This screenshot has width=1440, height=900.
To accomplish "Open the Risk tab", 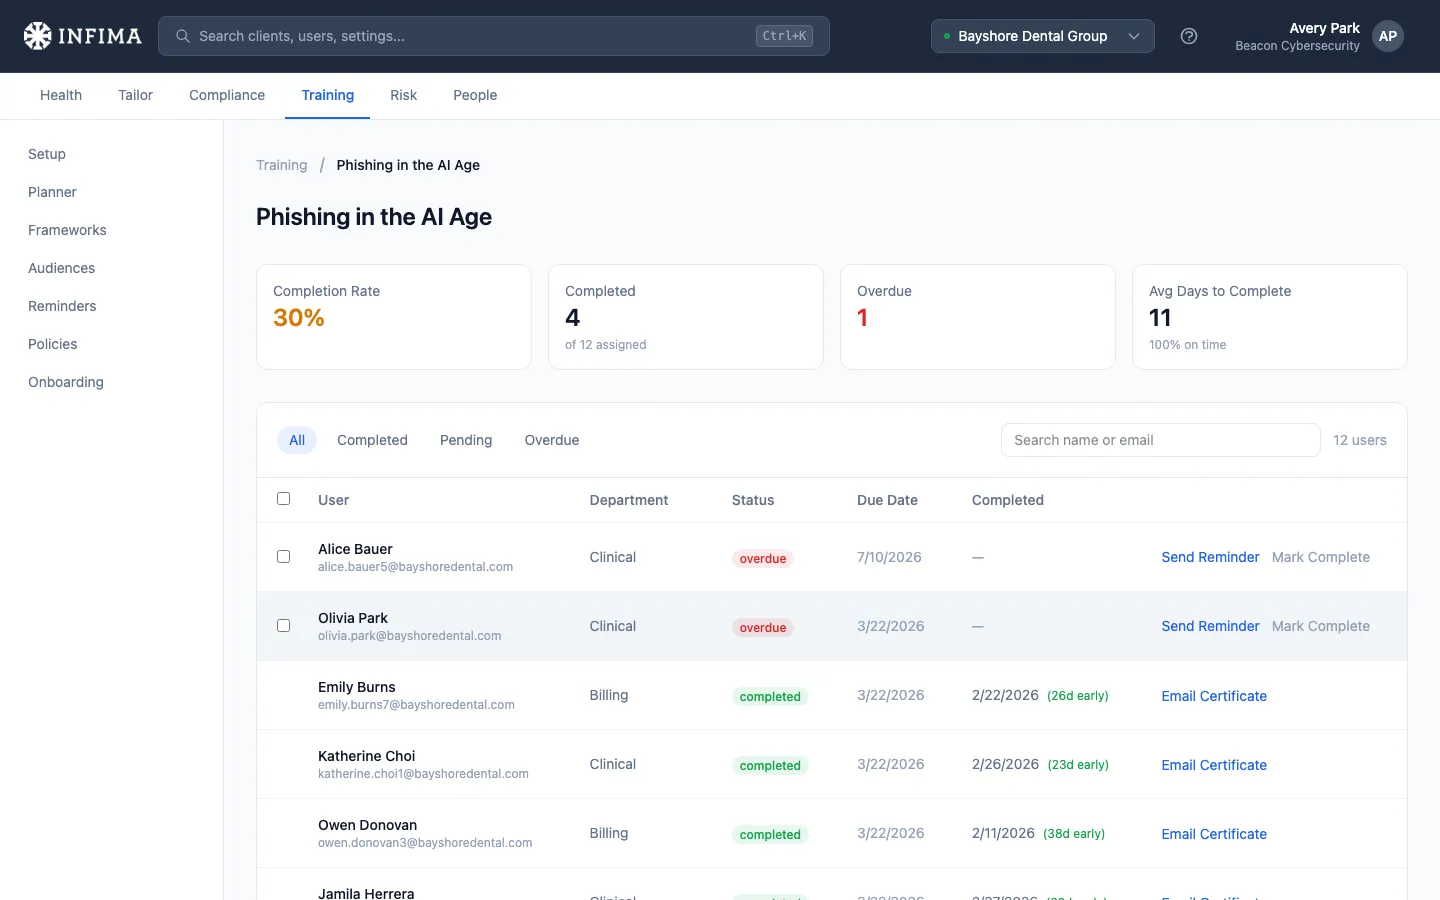I will click(x=404, y=95).
